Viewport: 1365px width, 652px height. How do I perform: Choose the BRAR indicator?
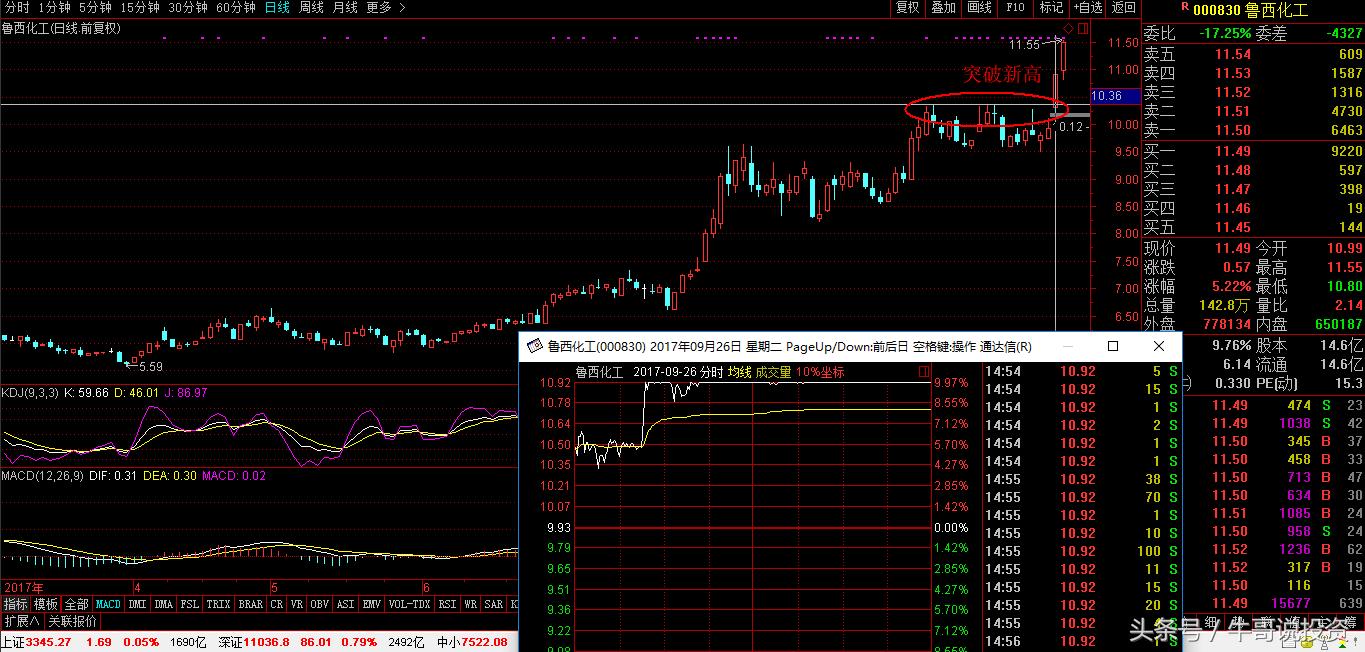click(251, 604)
